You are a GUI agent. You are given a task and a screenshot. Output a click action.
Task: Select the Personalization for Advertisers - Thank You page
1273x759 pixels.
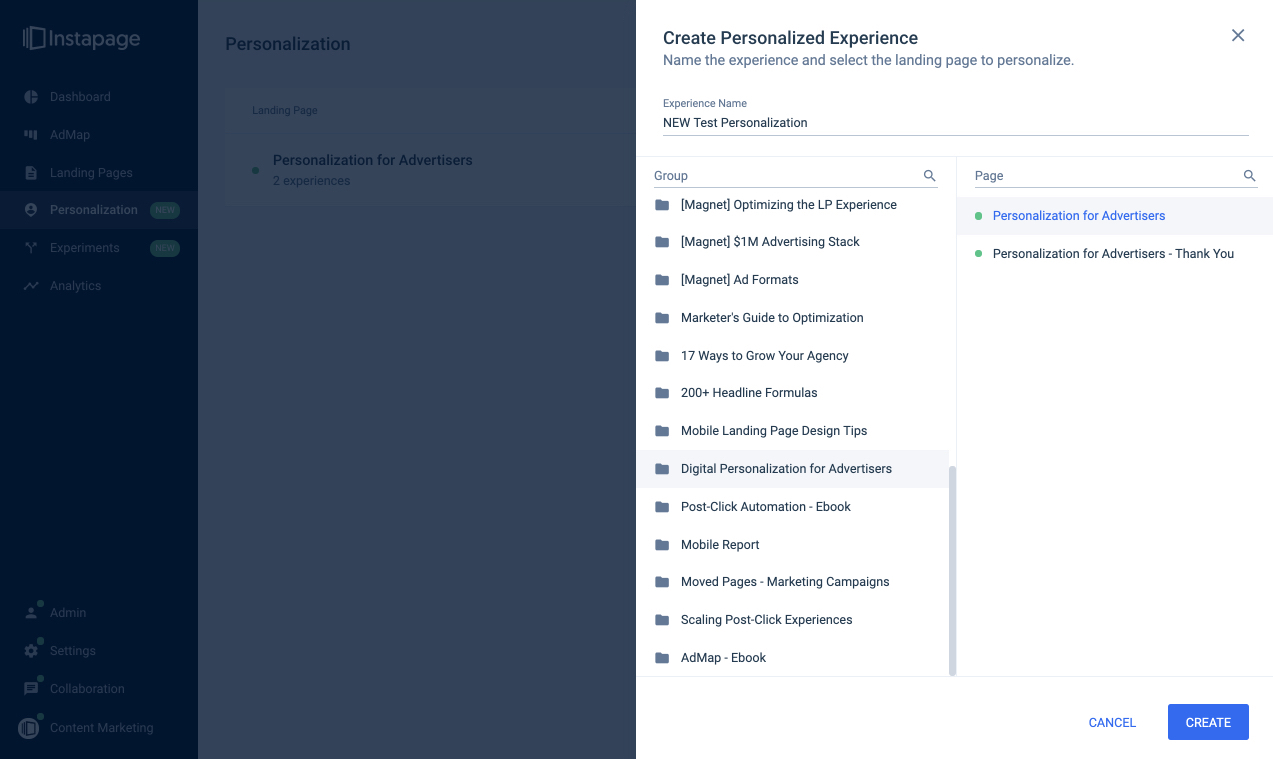coord(1112,253)
